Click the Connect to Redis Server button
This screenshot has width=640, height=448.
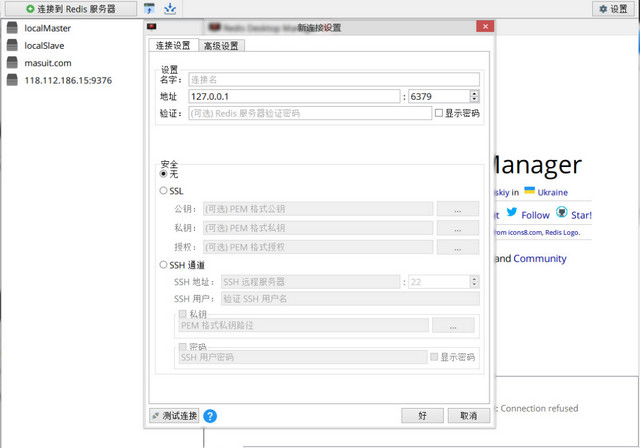(71, 9)
